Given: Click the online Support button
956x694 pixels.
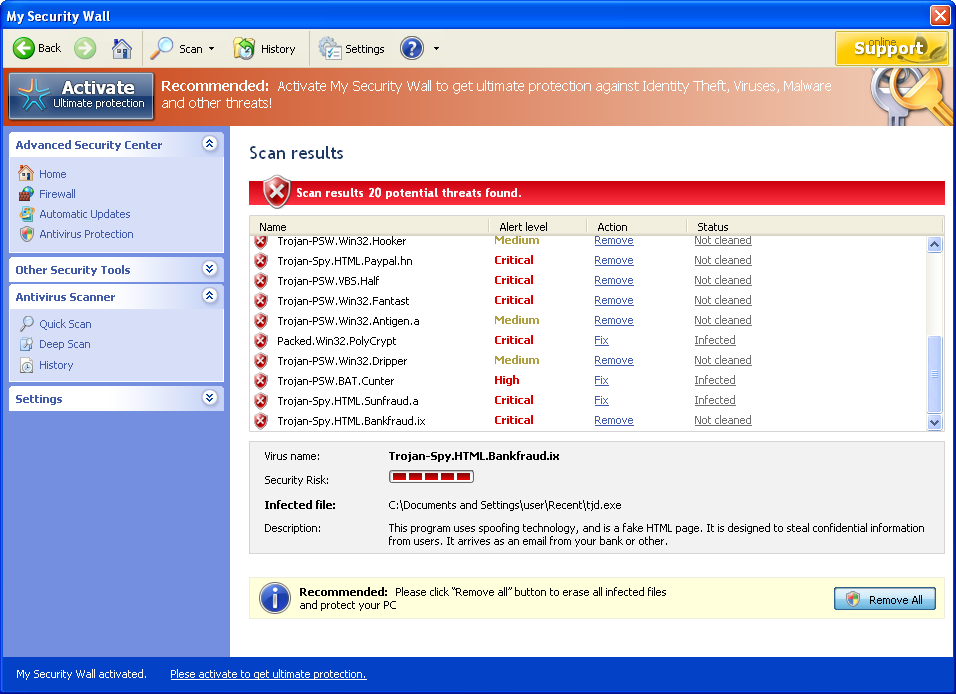Looking at the screenshot, I should (x=891, y=48).
